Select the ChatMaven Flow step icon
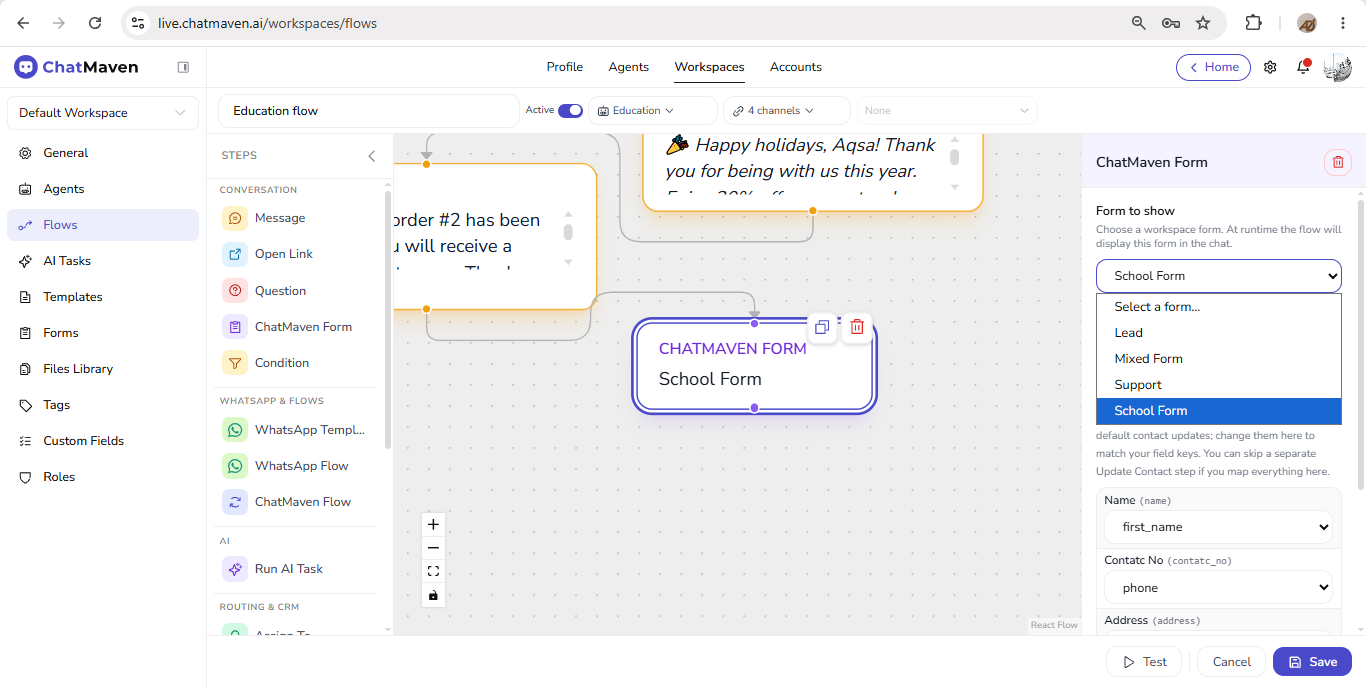Image resolution: width=1366 pixels, height=687 pixels. (235, 502)
